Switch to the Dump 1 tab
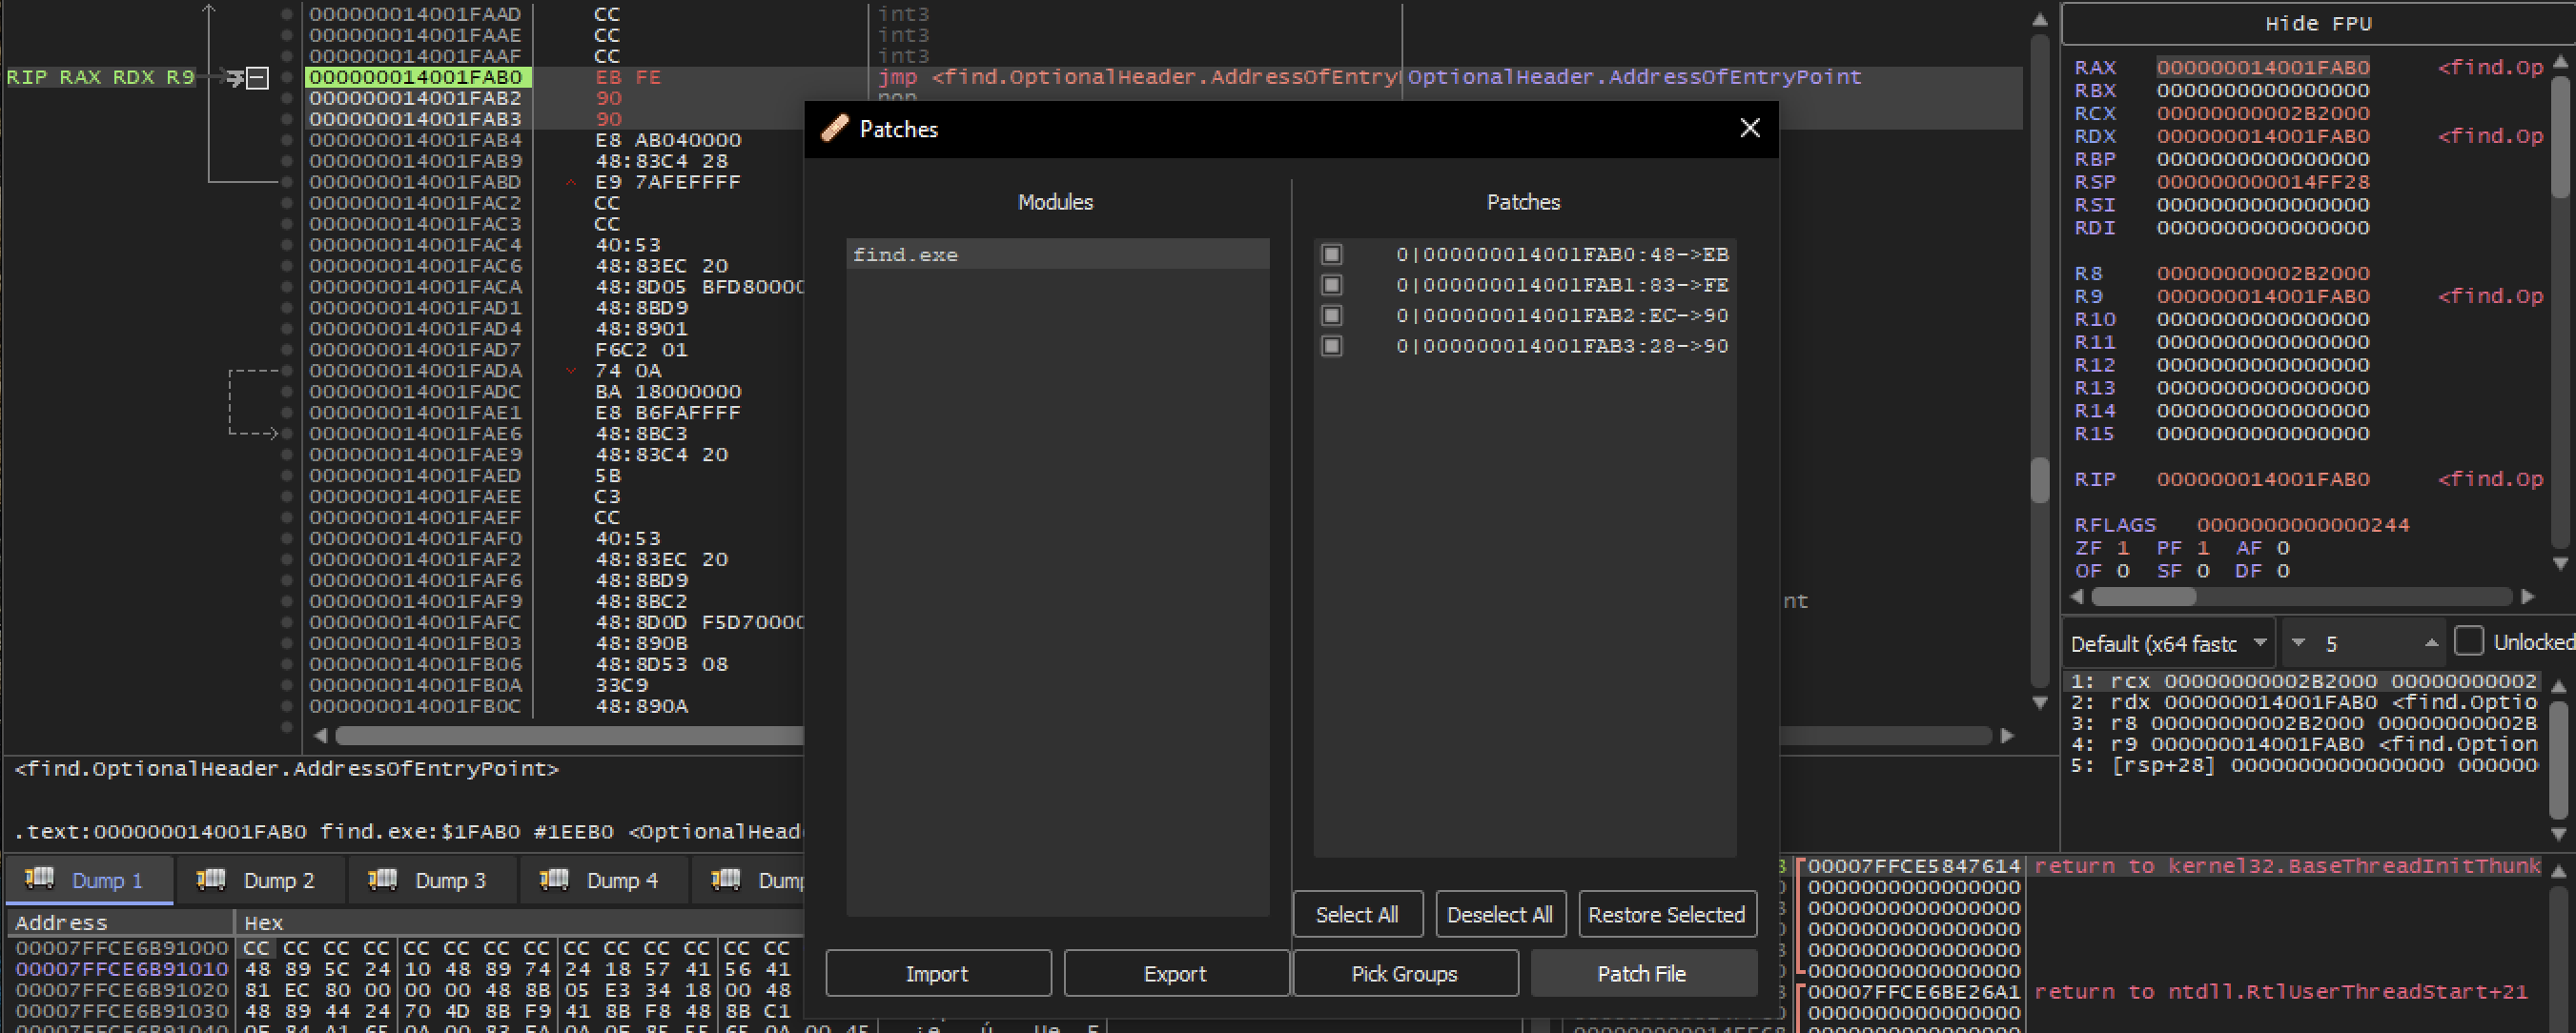The width and height of the screenshot is (2576, 1033). coord(88,880)
